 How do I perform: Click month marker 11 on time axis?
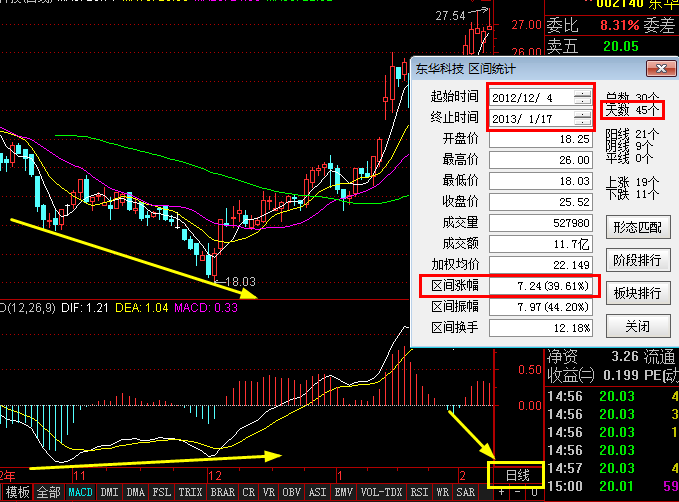click(x=79, y=476)
